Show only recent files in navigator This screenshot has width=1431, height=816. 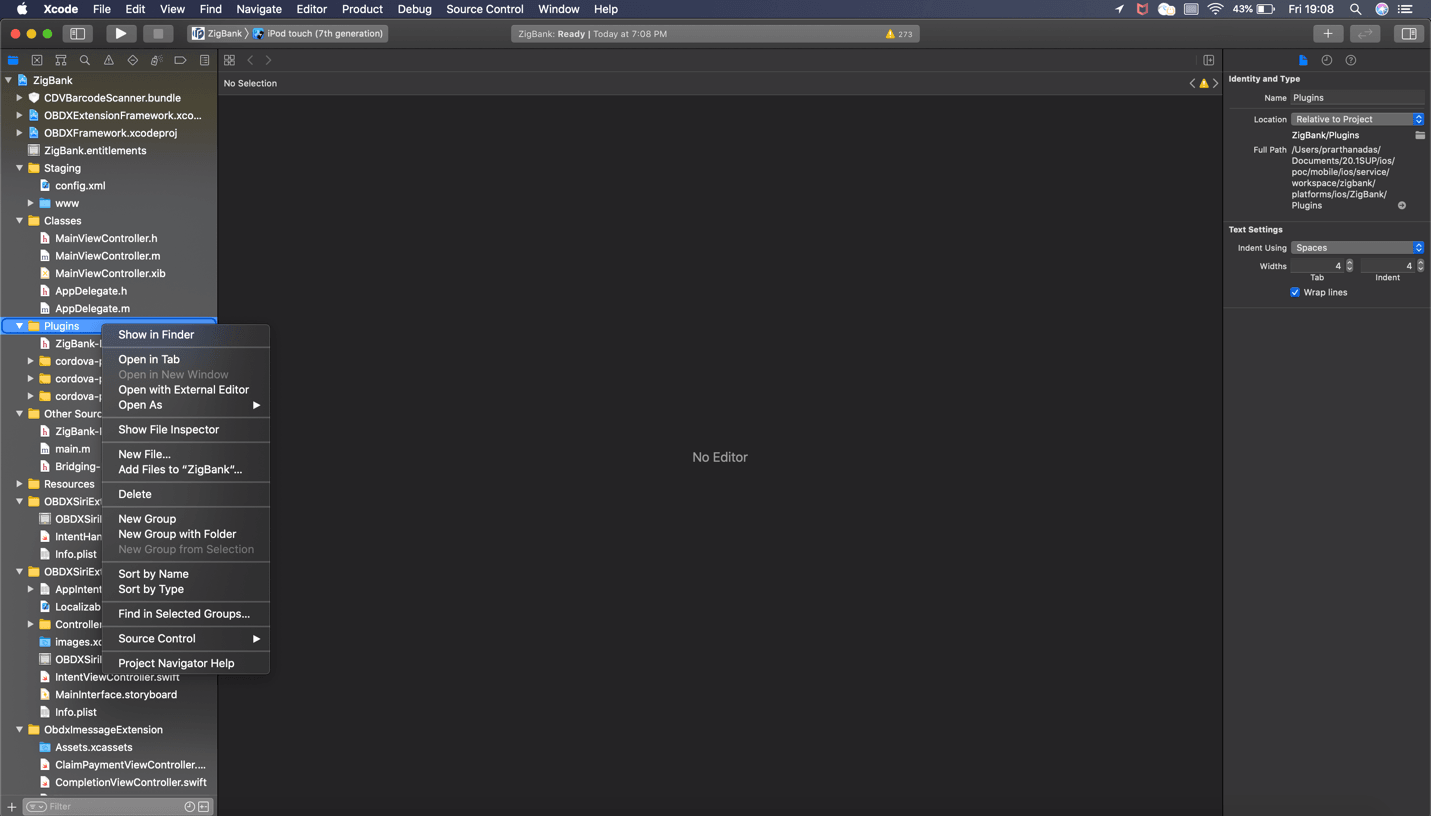click(x=190, y=806)
